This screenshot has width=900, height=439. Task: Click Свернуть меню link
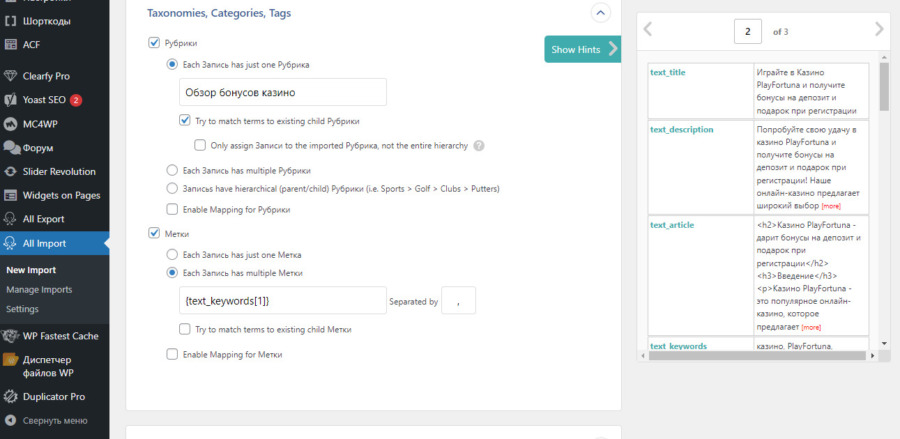tap(55, 421)
